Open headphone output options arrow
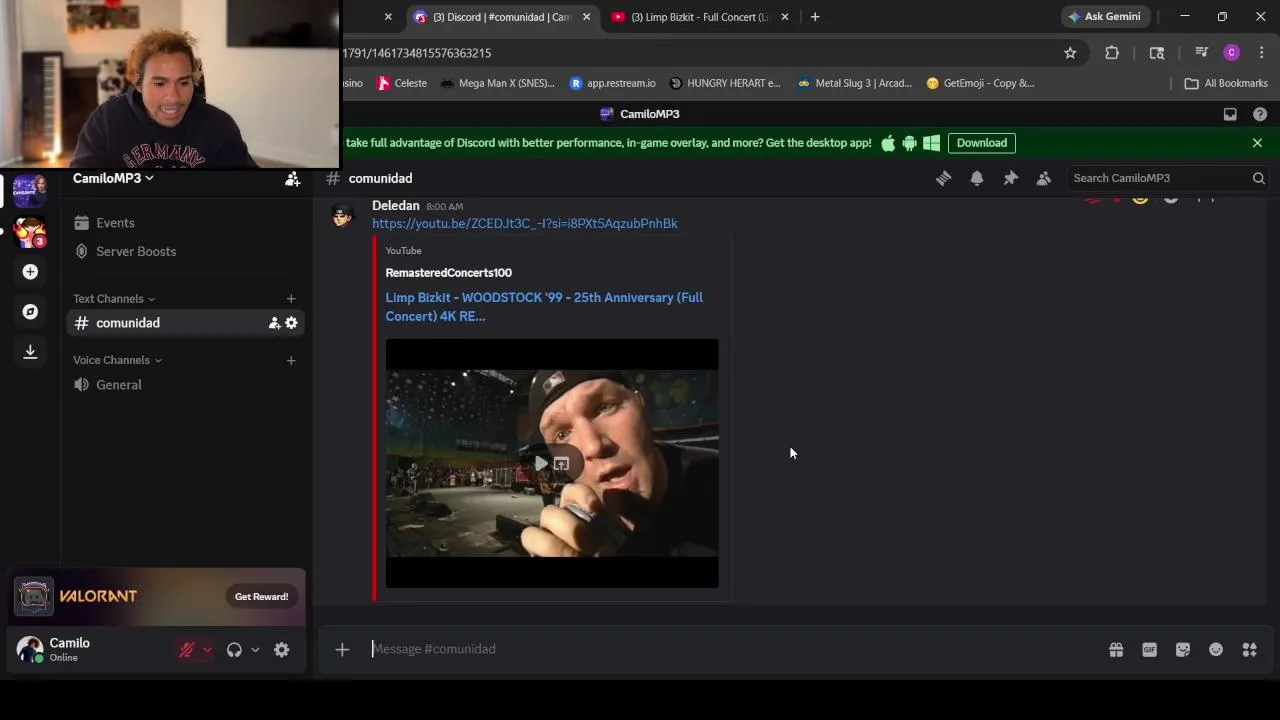Screen dimensions: 1280x720 255,650
